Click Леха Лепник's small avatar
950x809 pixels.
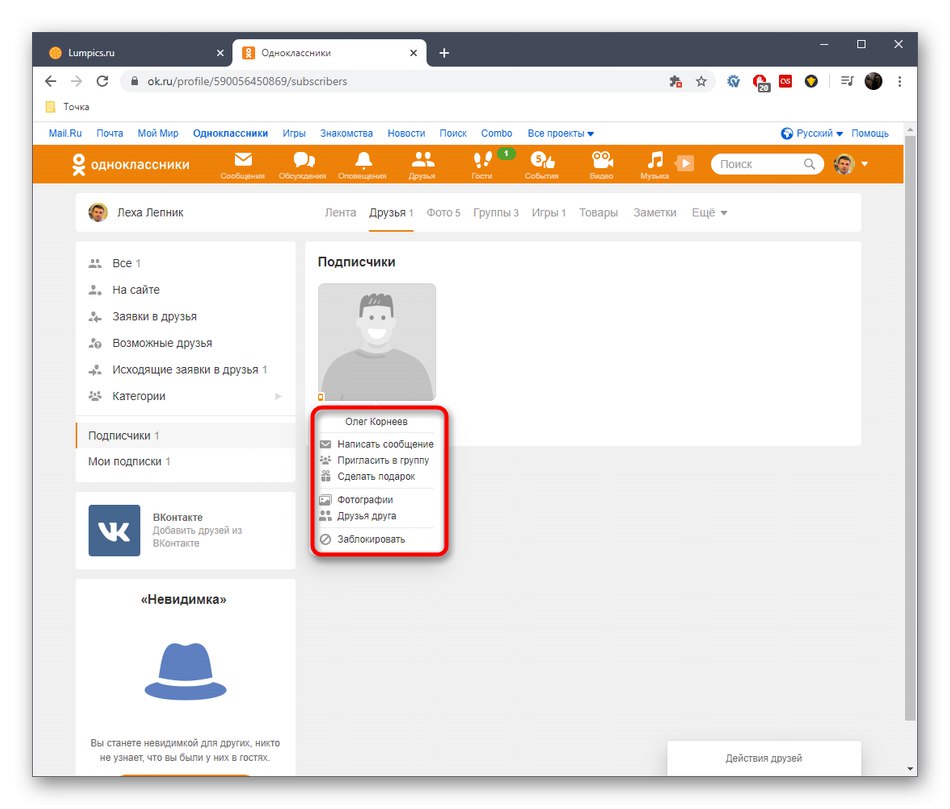coord(98,213)
